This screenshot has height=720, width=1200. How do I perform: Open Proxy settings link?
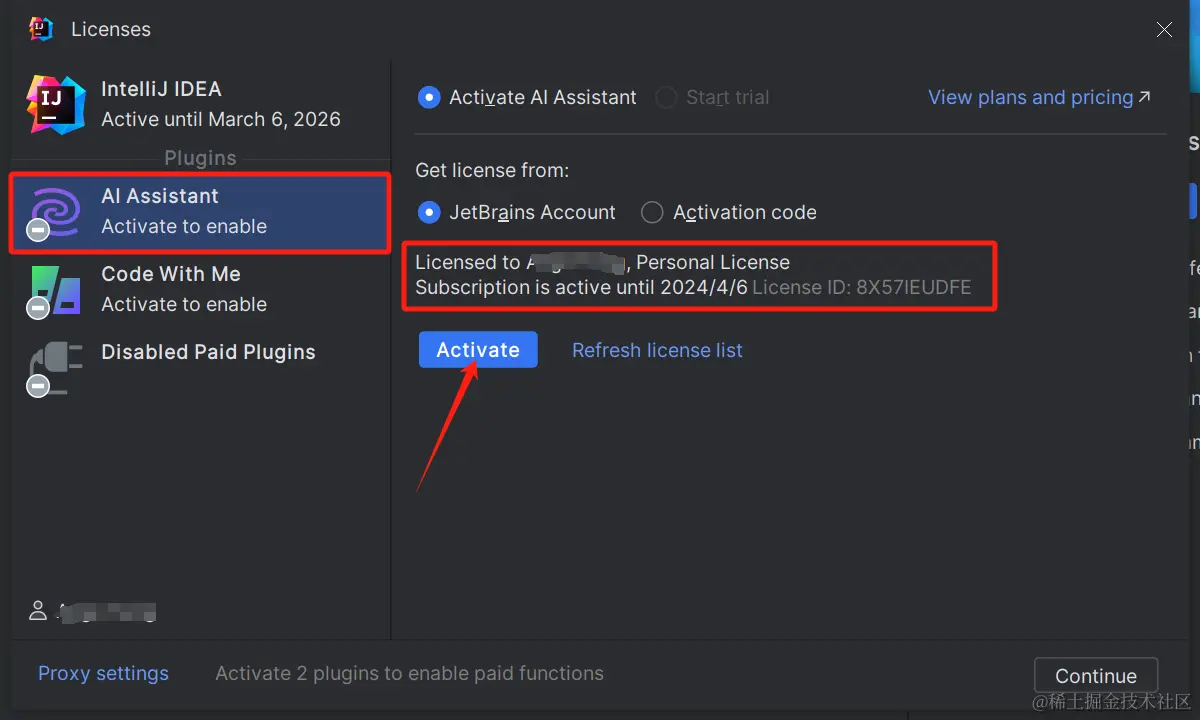[x=103, y=673]
